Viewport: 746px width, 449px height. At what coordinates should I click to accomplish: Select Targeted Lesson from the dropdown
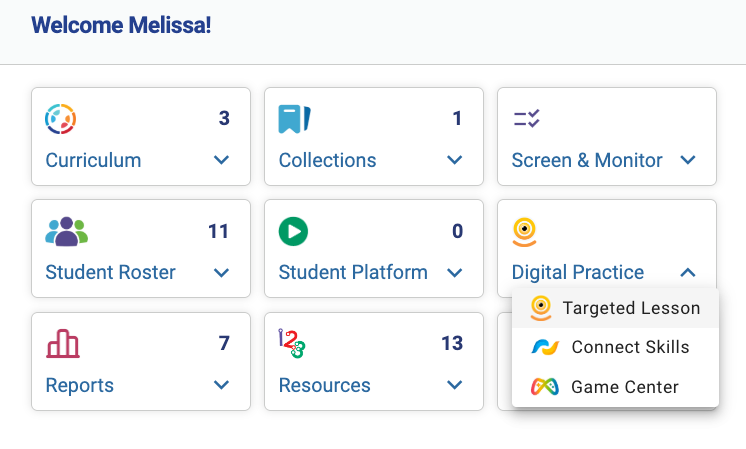pyautogui.click(x=615, y=308)
